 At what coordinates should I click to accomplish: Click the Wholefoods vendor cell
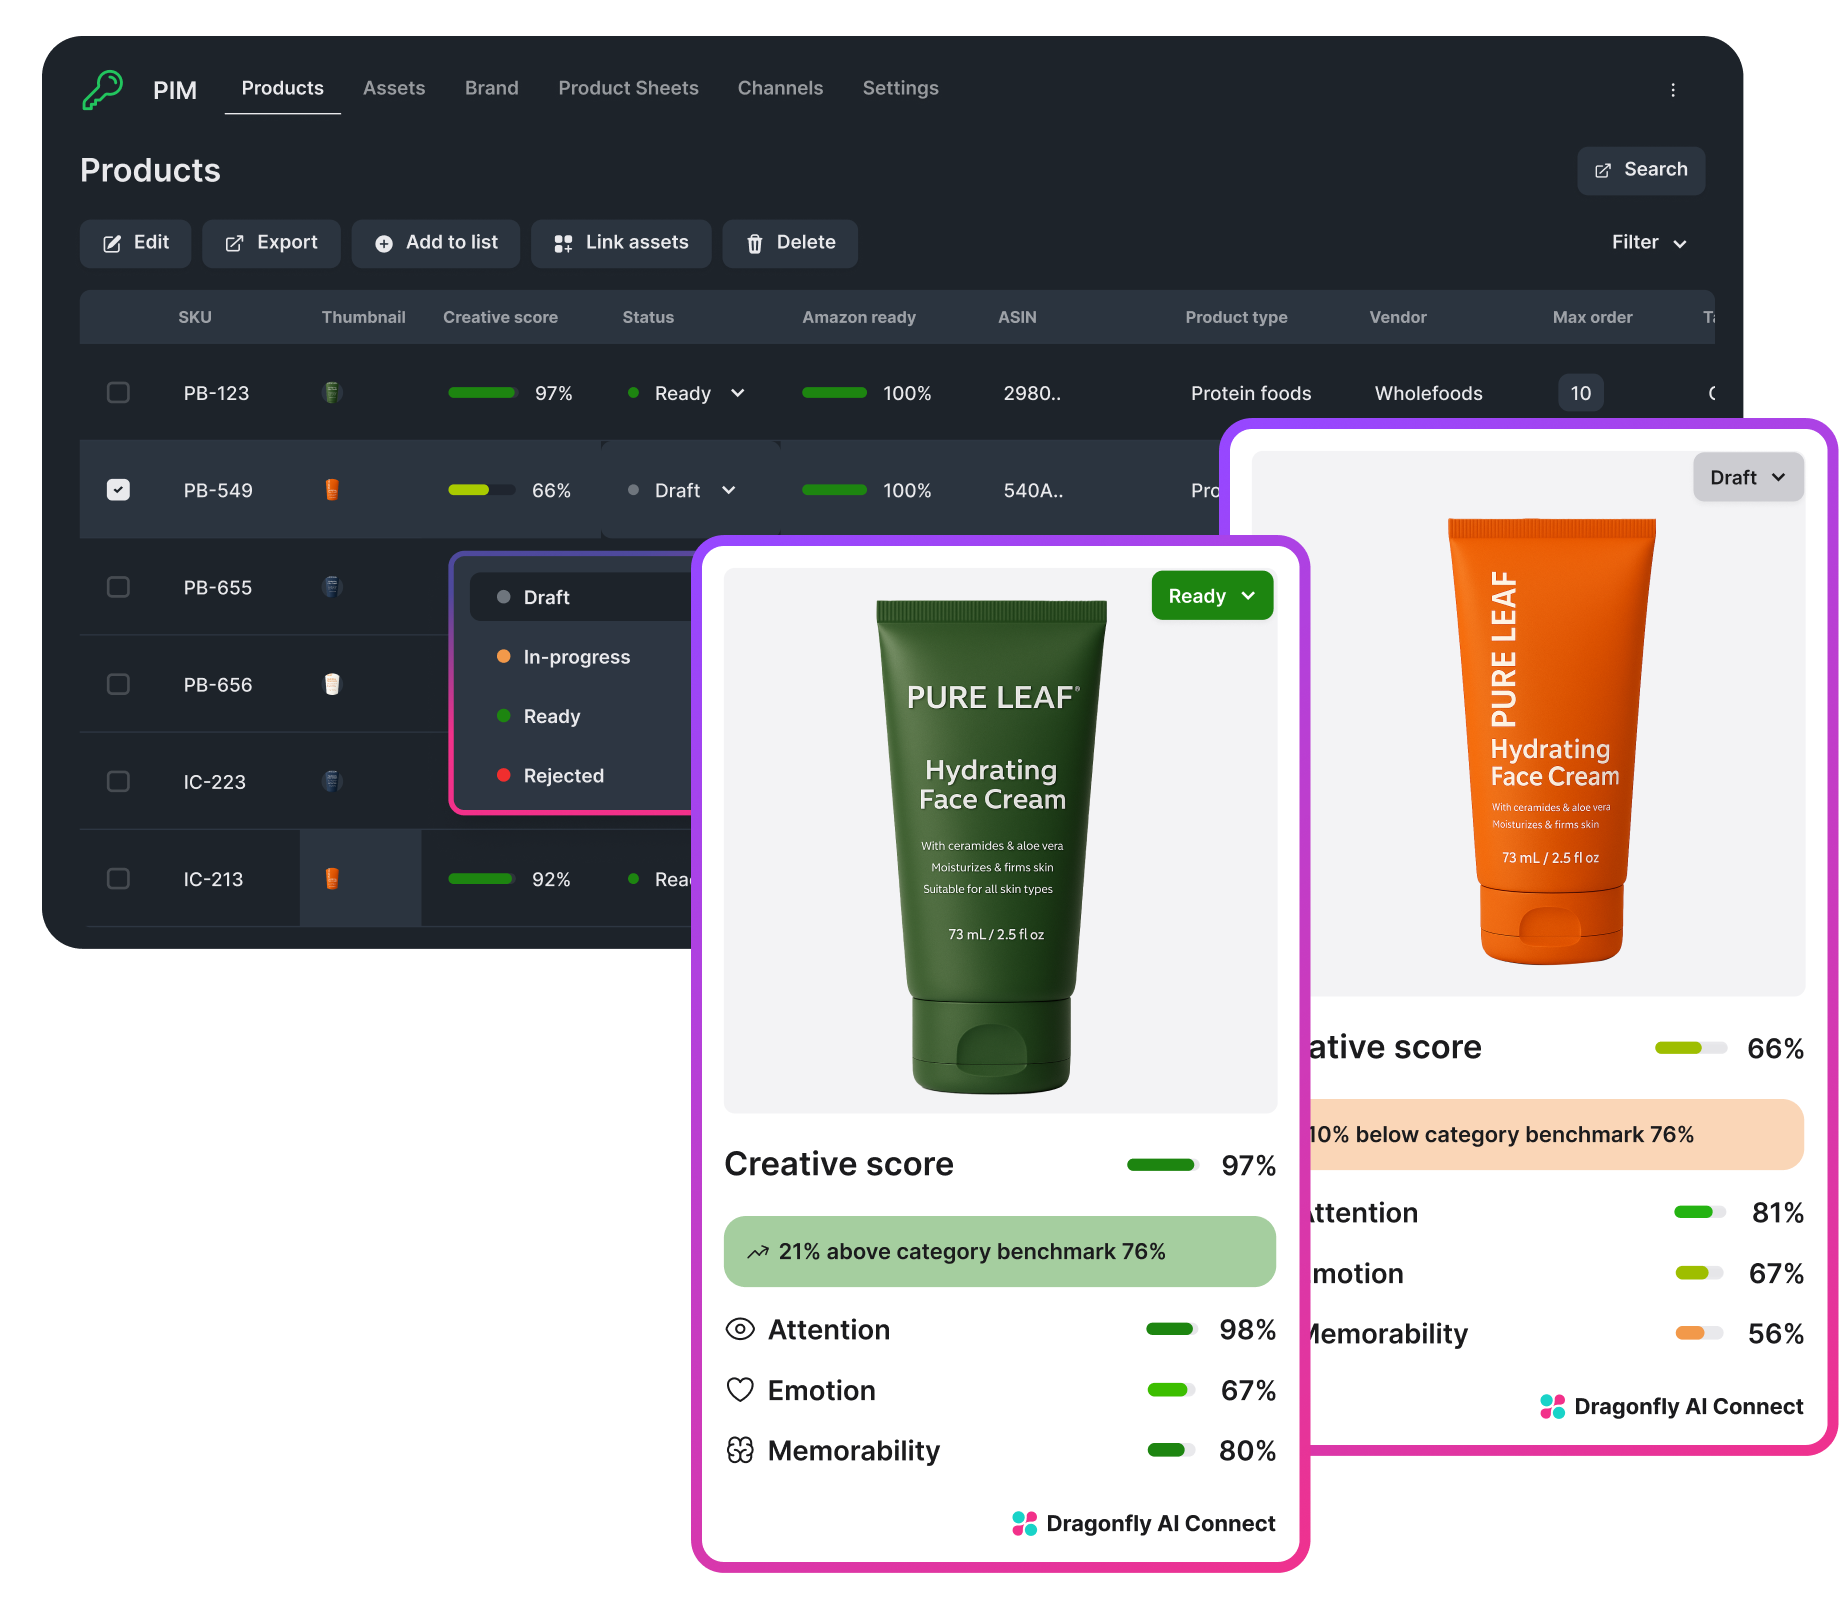pyautogui.click(x=1429, y=393)
